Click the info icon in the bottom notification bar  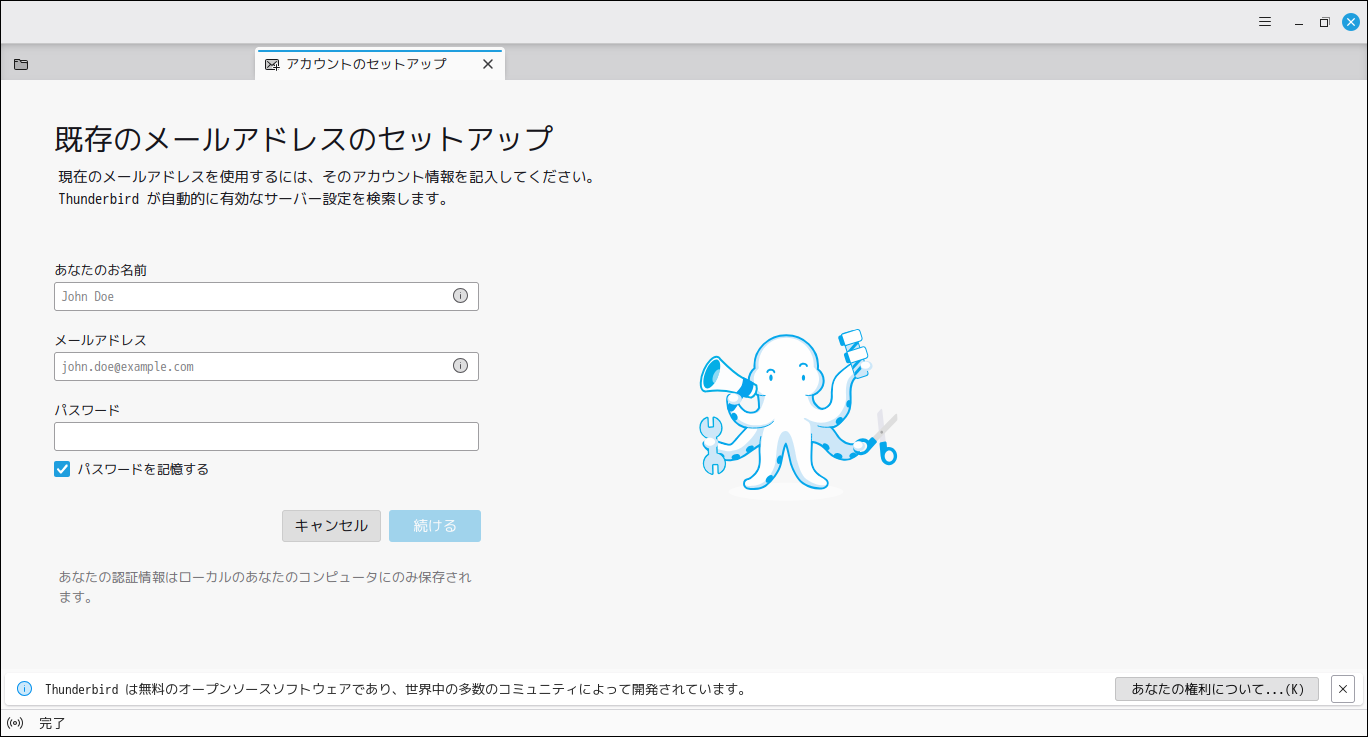(x=22, y=688)
